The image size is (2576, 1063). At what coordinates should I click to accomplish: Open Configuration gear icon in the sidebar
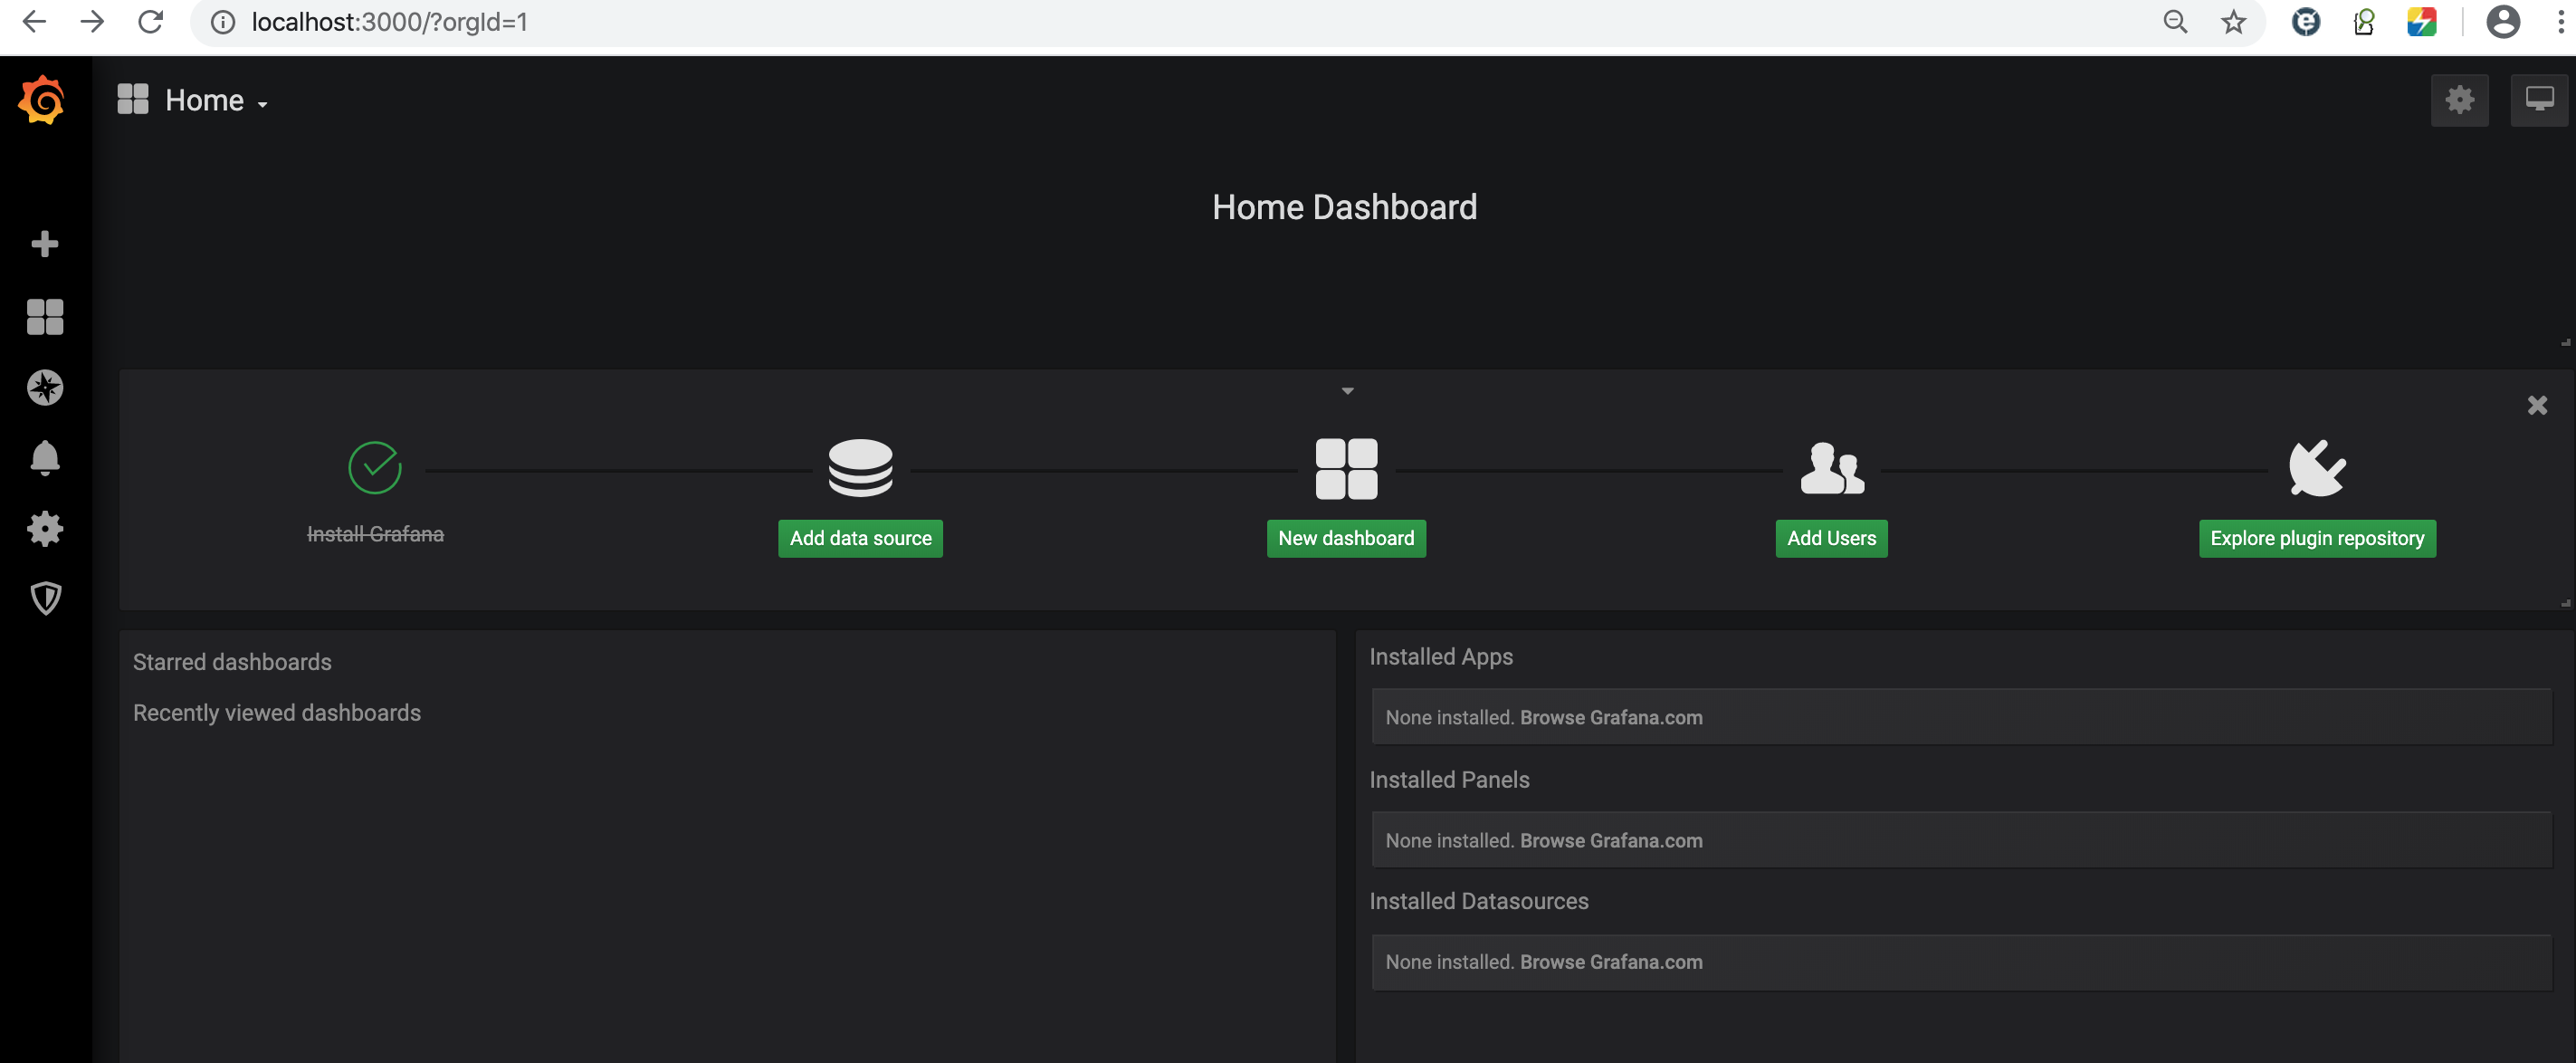click(x=45, y=528)
